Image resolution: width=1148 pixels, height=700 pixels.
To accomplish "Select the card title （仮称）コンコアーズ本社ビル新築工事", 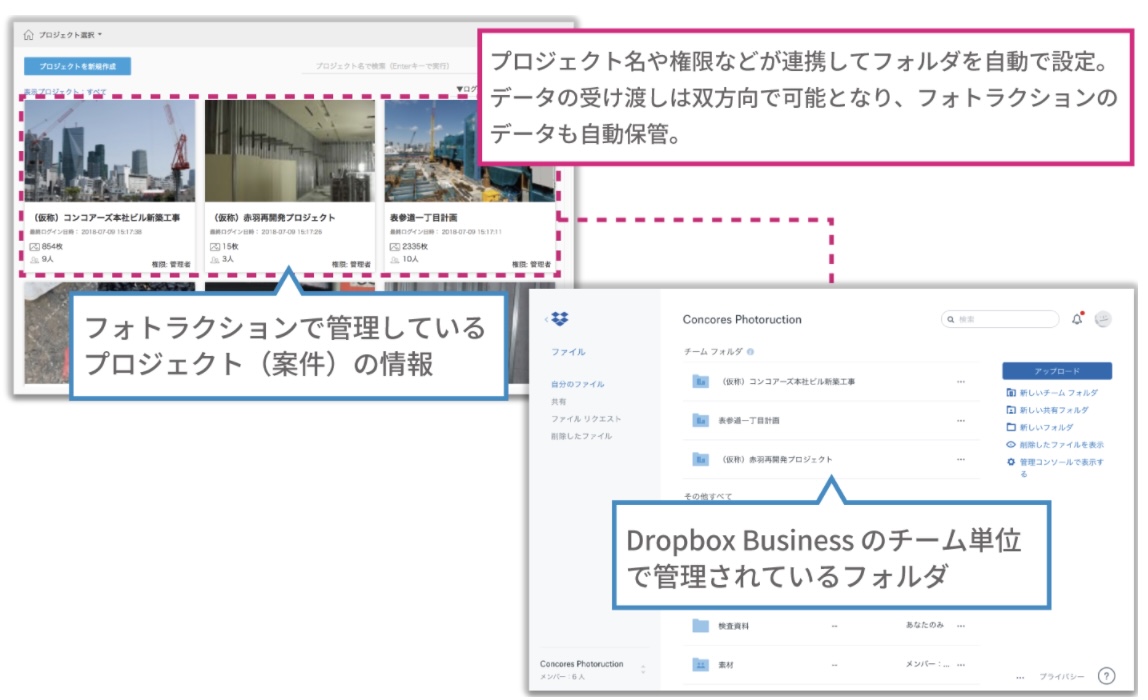I will 105,217.
